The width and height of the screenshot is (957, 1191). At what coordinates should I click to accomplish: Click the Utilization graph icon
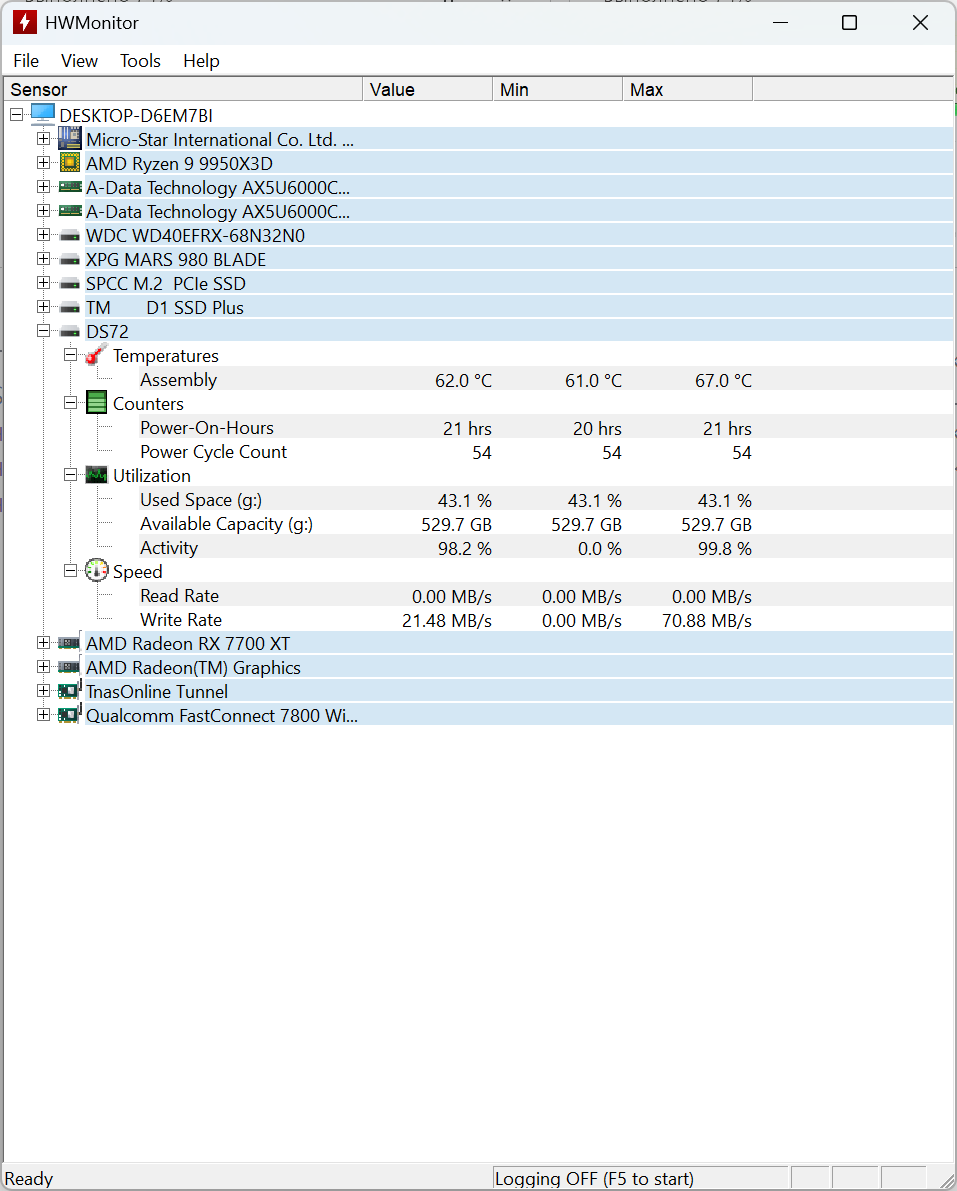(x=96, y=475)
